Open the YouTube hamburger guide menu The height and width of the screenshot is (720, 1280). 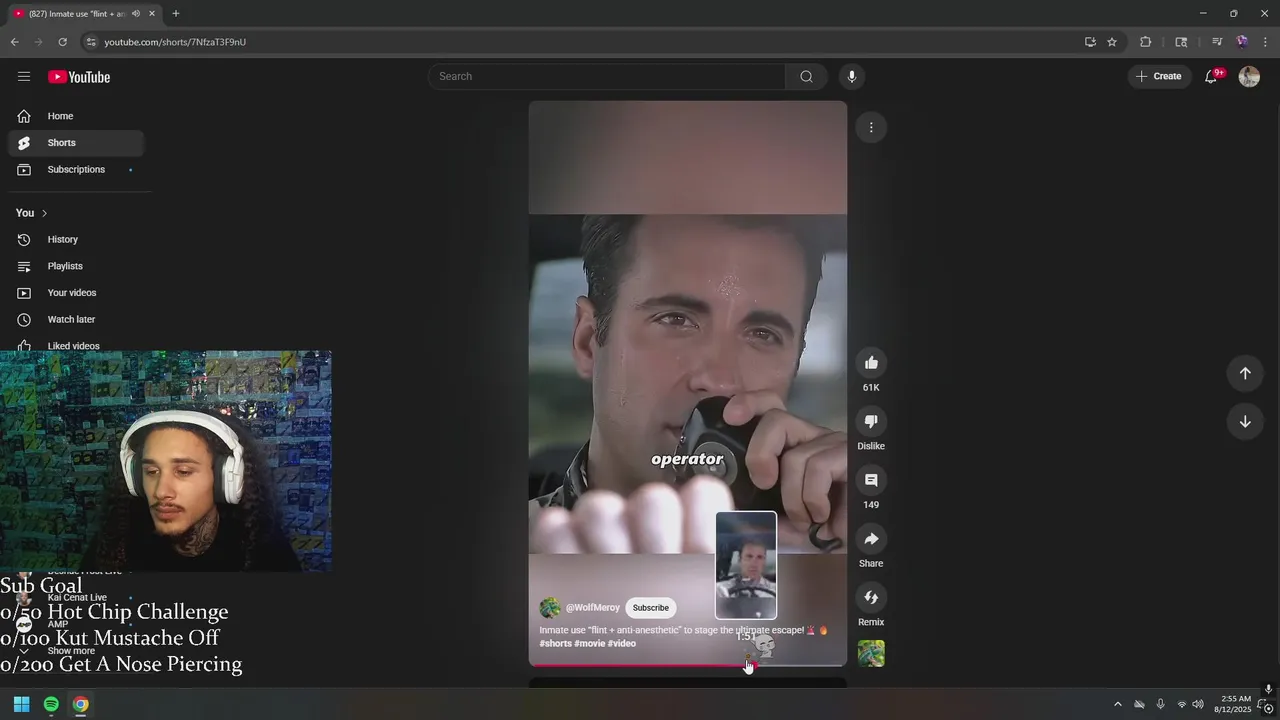(24, 77)
